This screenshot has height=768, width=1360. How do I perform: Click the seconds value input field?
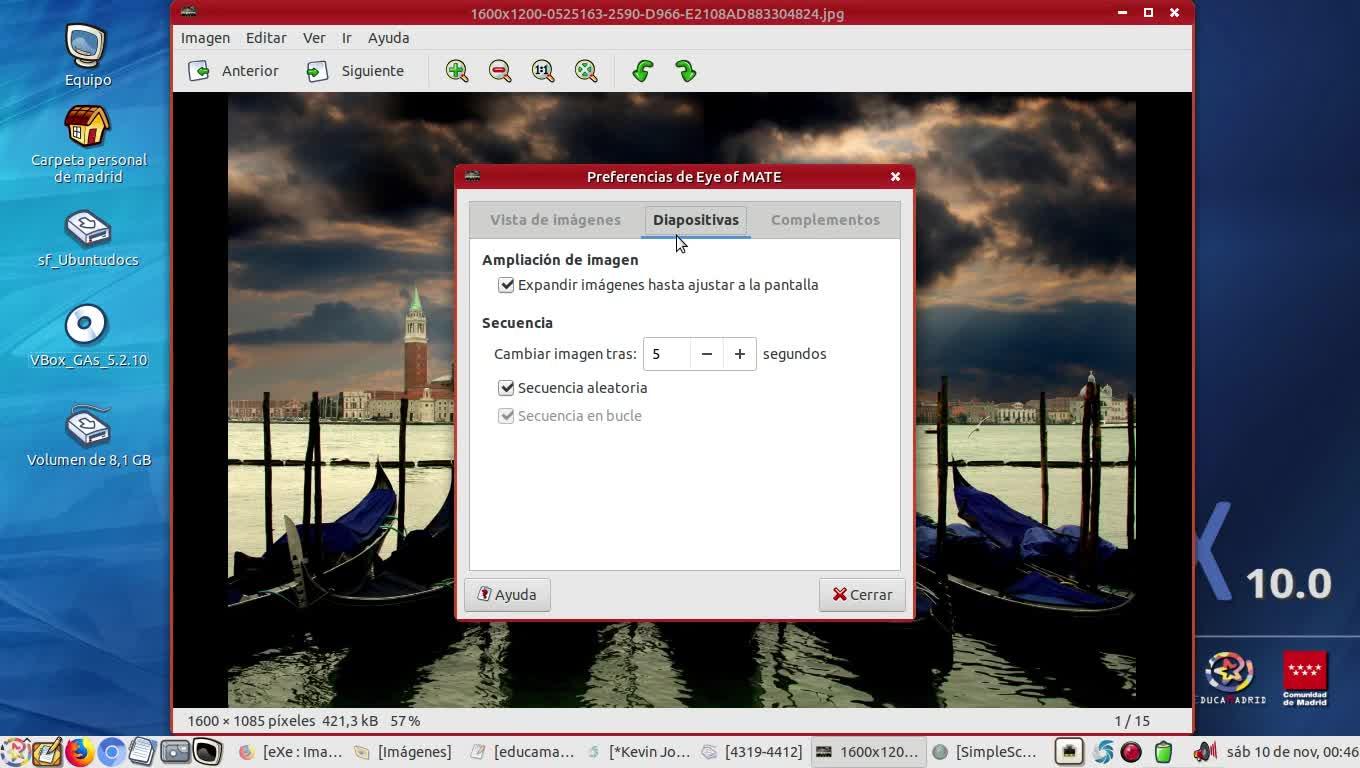tap(667, 354)
